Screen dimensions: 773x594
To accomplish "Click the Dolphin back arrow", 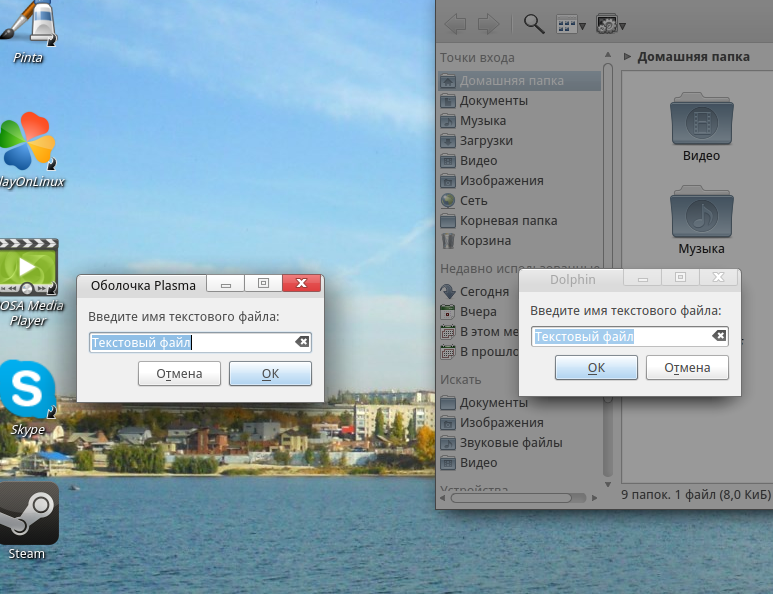I will click(456, 24).
